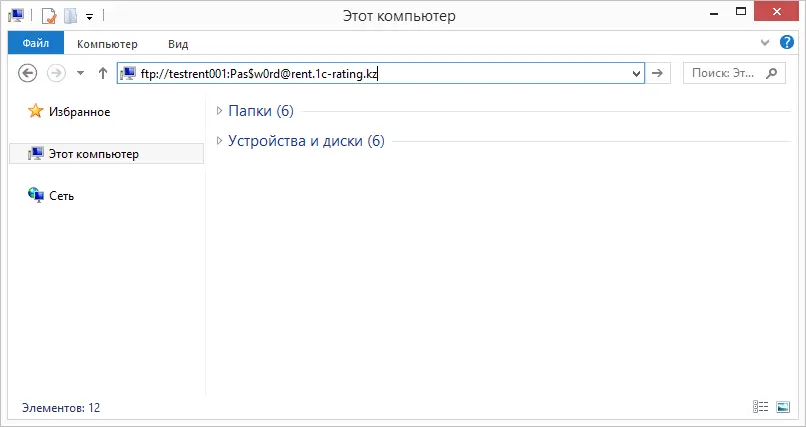Viewport: 806px width, 427px height.
Task: Click the Forward navigation arrow
Action: tap(57, 73)
